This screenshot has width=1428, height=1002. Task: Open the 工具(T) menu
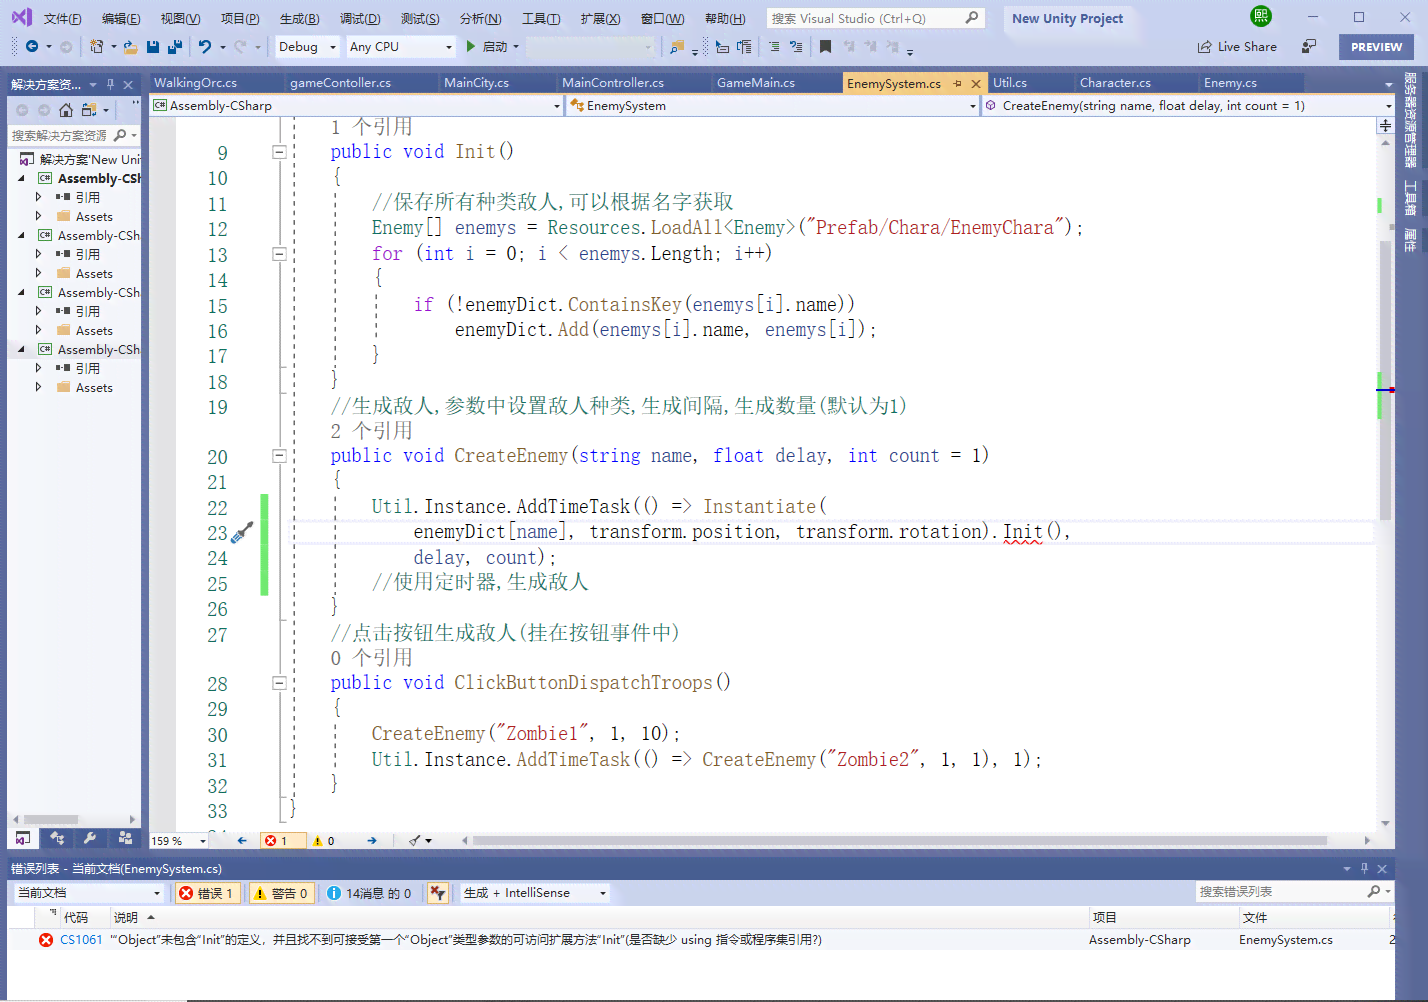point(541,18)
